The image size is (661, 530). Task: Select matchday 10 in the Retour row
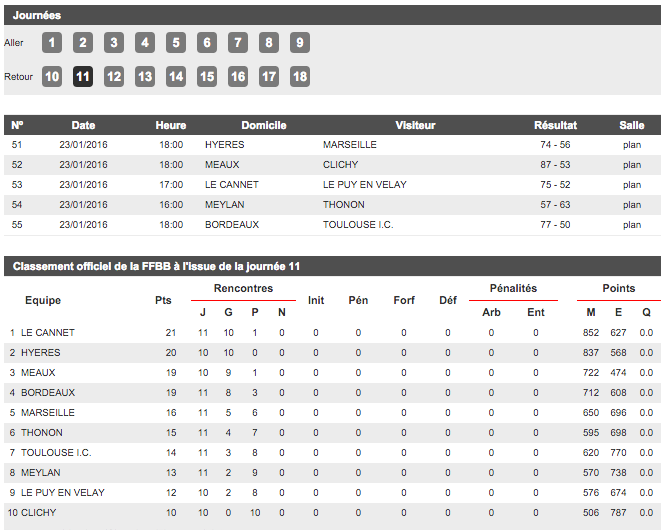pyautogui.click(x=52, y=77)
